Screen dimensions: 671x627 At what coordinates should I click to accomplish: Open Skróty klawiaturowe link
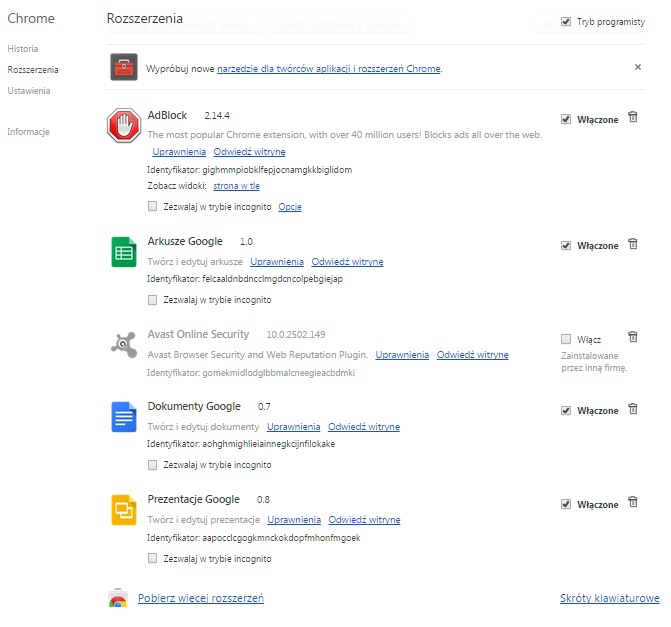(x=609, y=598)
